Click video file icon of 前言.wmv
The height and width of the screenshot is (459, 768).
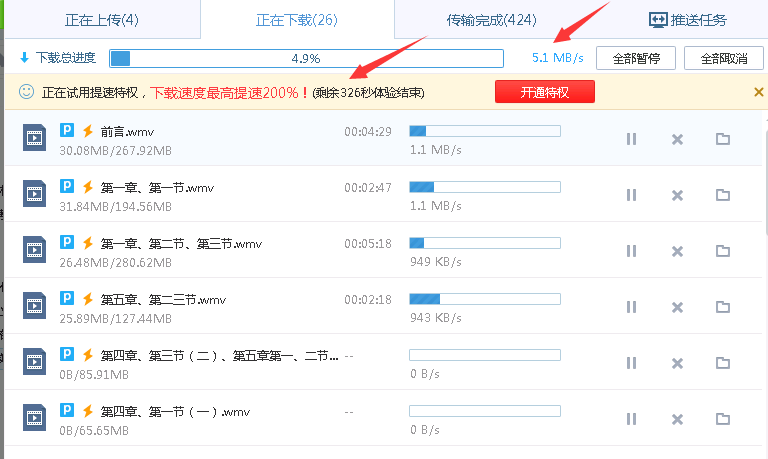(x=34, y=138)
